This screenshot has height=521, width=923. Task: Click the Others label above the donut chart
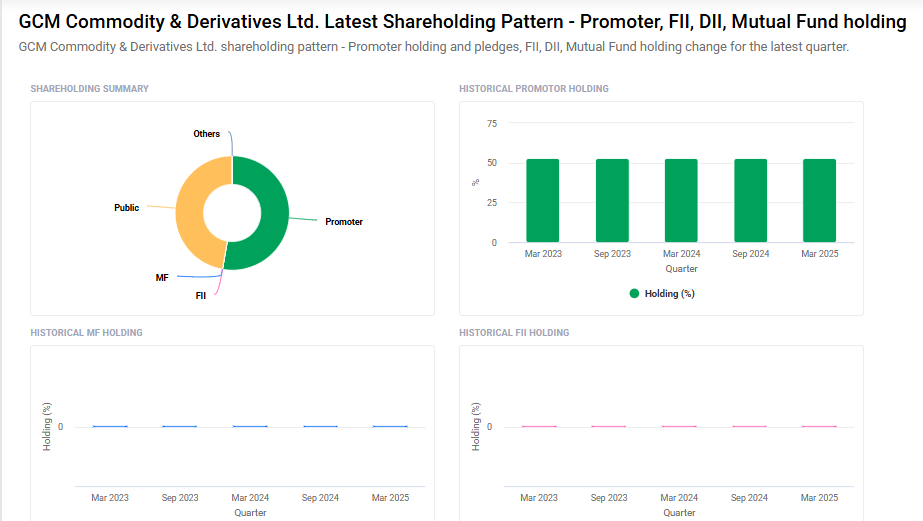207,134
